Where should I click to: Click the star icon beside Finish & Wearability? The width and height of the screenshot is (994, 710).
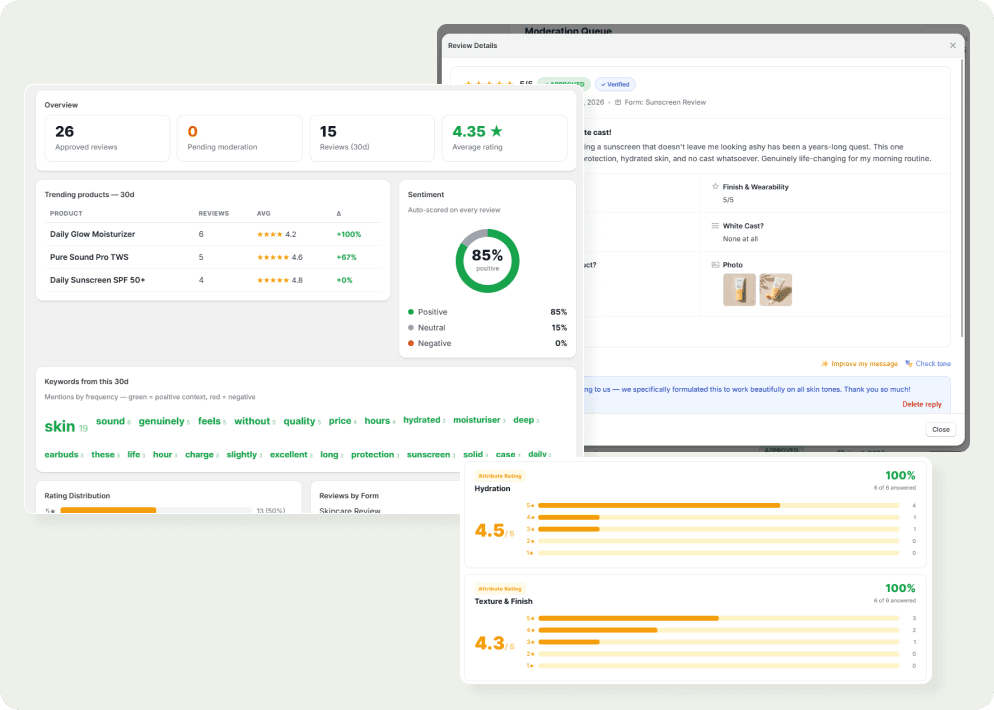(x=715, y=186)
